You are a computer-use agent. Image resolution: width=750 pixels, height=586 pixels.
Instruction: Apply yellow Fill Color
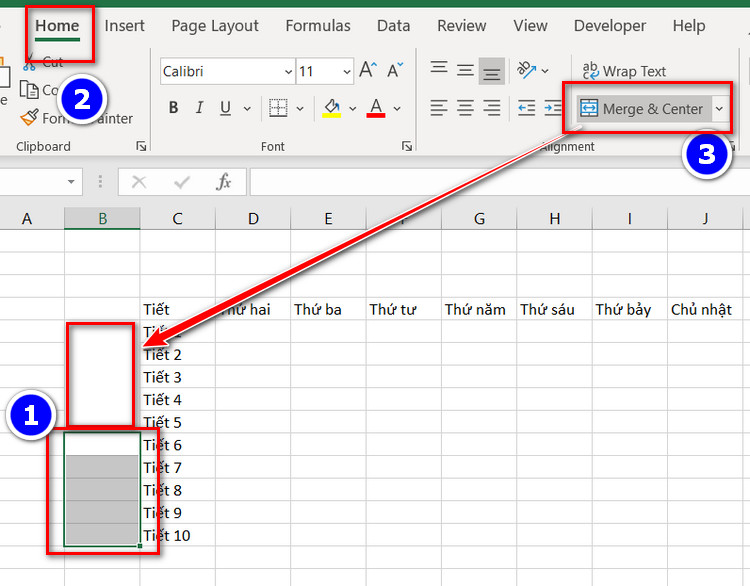pyautogui.click(x=331, y=108)
